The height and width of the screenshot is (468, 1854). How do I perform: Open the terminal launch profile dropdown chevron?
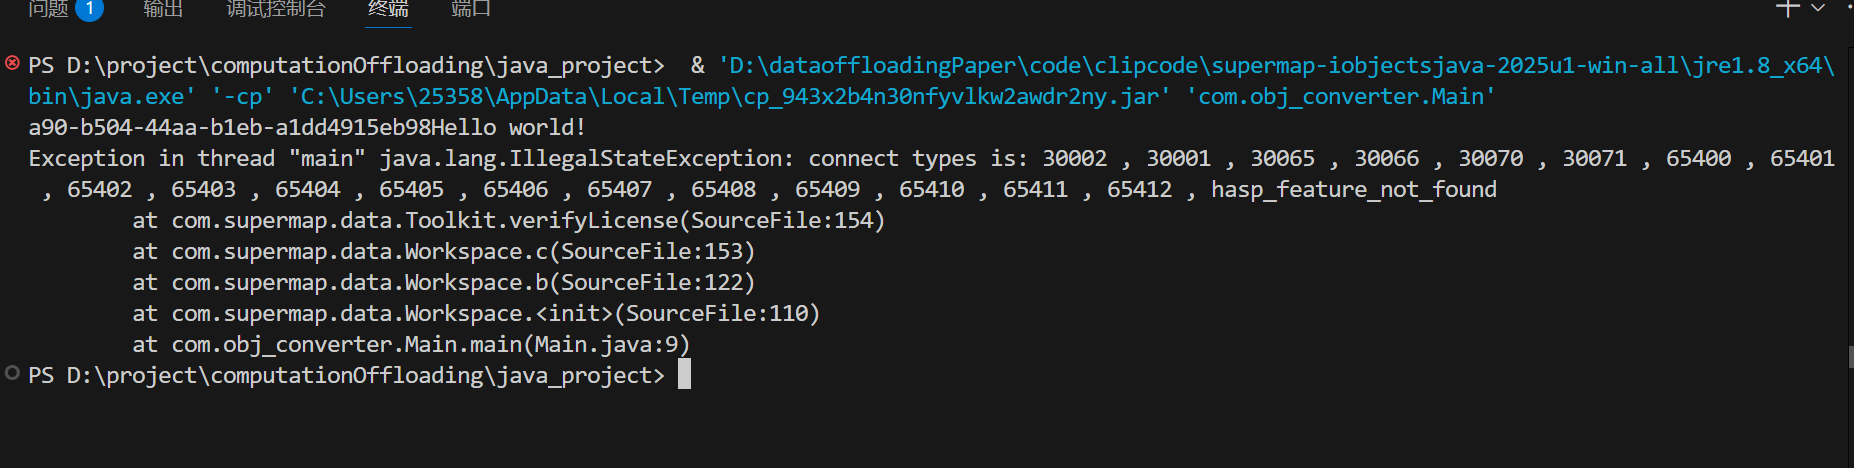pyautogui.click(x=1818, y=8)
